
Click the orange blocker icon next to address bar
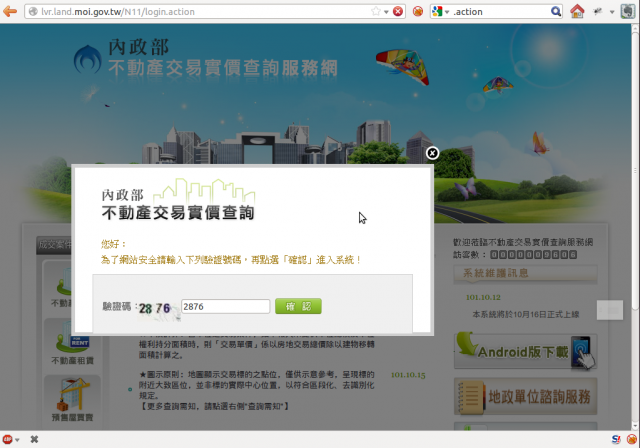tap(418, 11)
